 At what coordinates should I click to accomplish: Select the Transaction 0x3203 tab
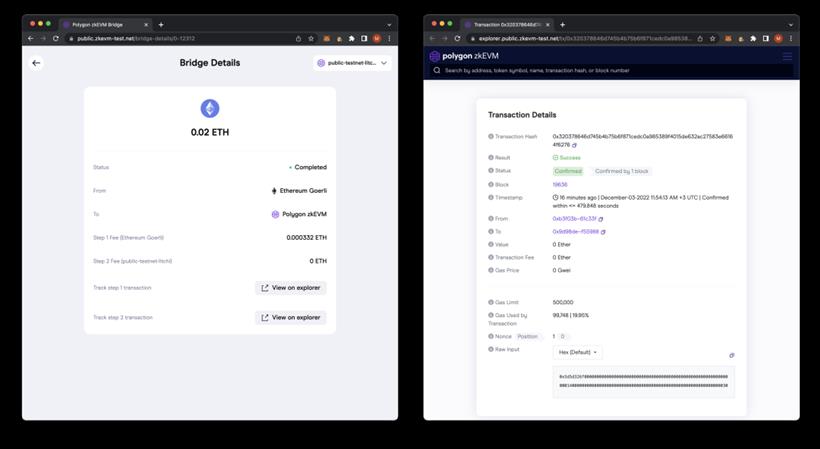(x=507, y=25)
